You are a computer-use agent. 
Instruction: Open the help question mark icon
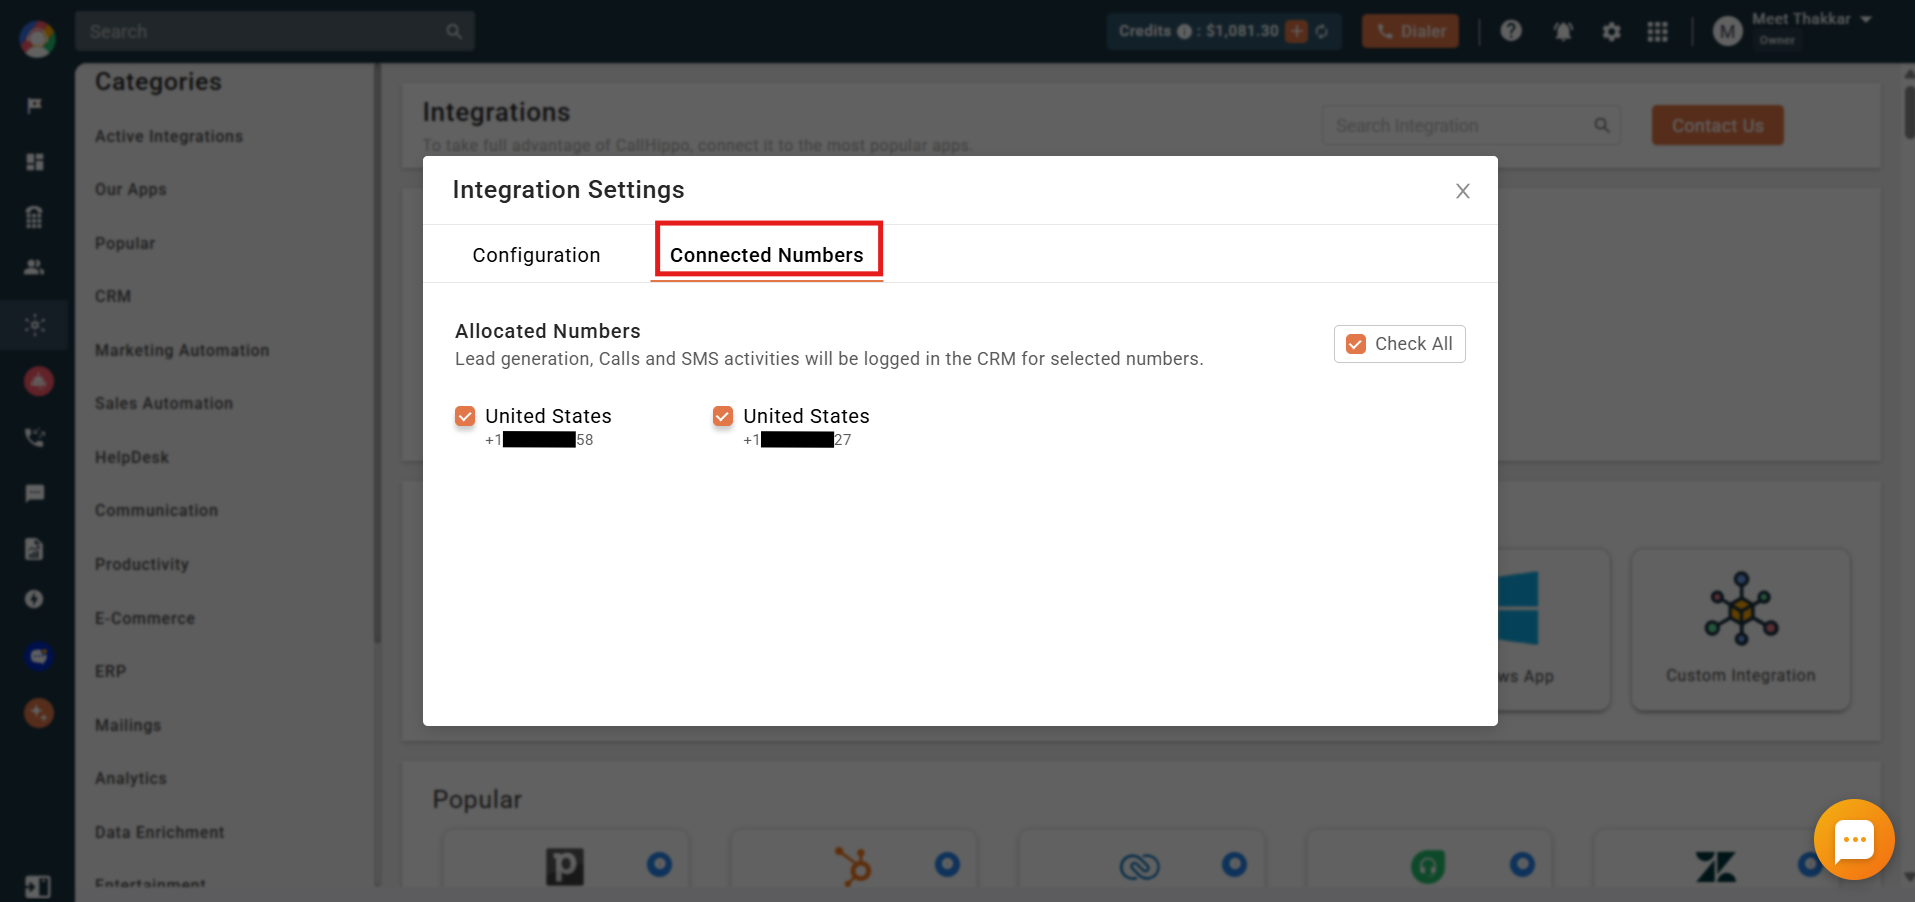1511,31
